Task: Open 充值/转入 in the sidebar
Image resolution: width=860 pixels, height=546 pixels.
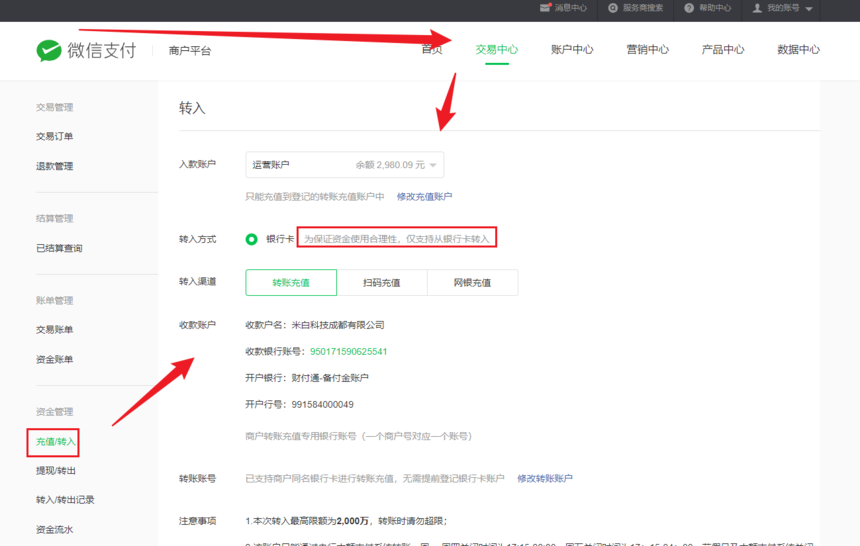Action: [55, 442]
